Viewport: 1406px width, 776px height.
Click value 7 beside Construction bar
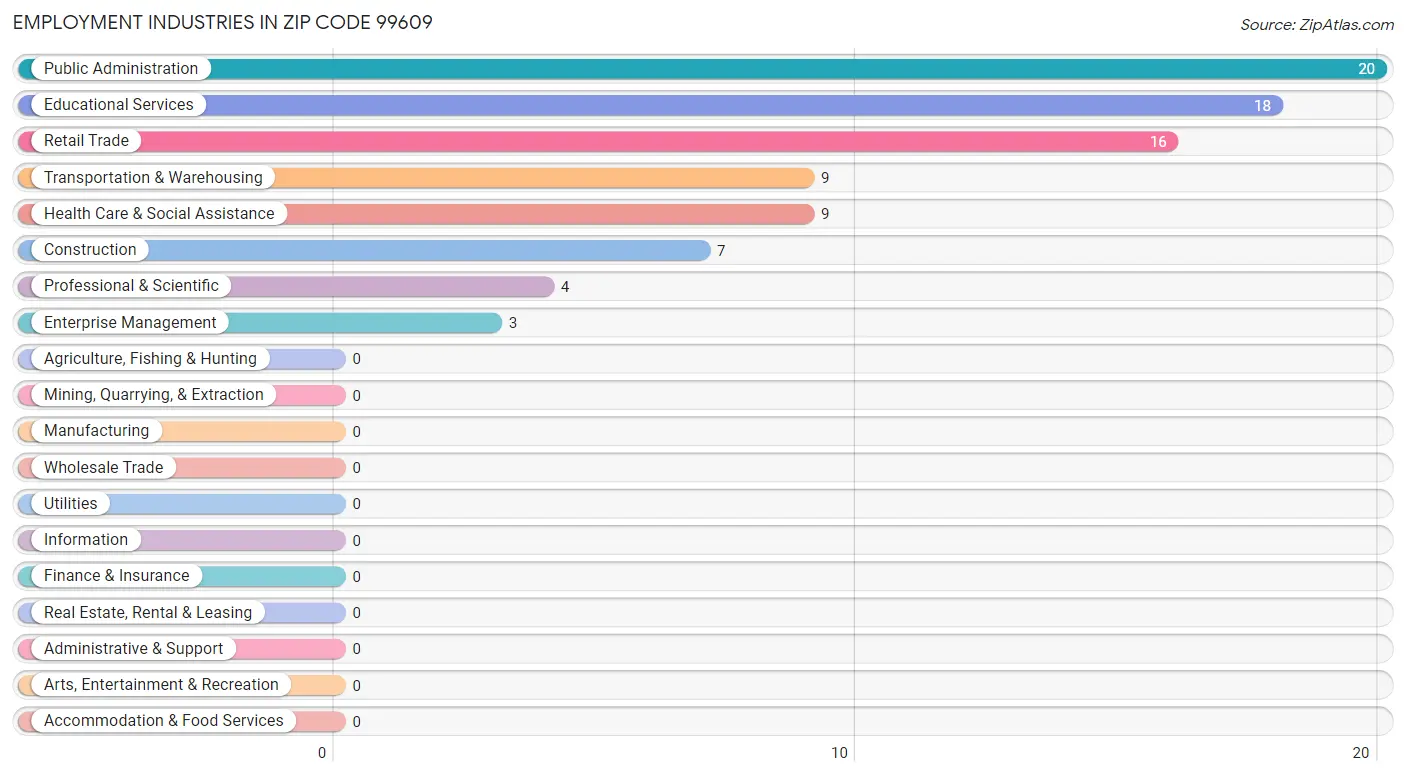[x=721, y=251]
